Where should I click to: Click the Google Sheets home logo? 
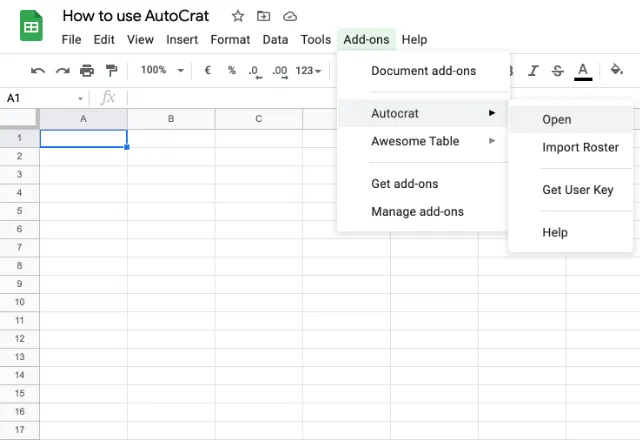pyautogui.click(x=31, y=26)
